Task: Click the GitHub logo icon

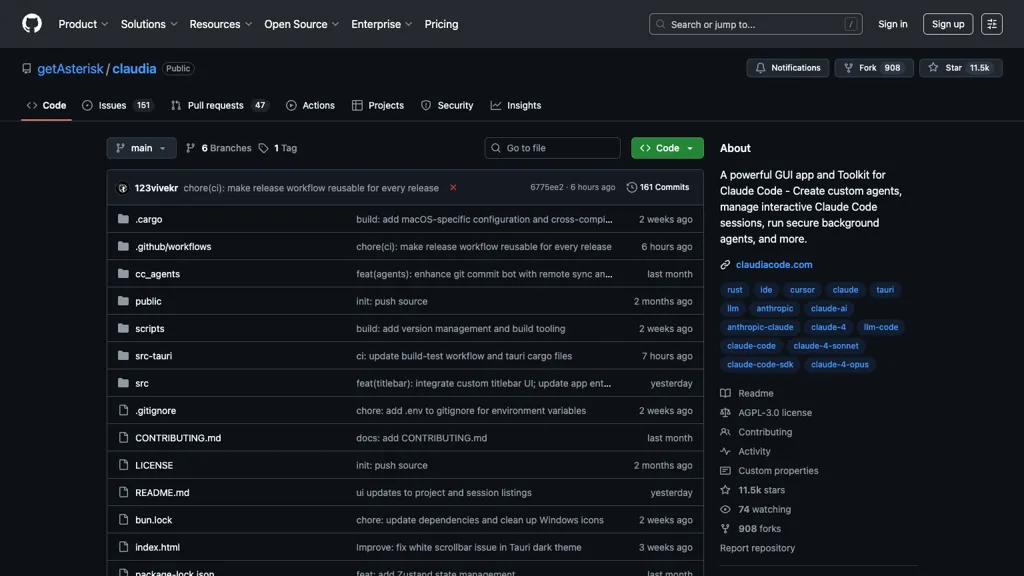Action: (31, 24)
